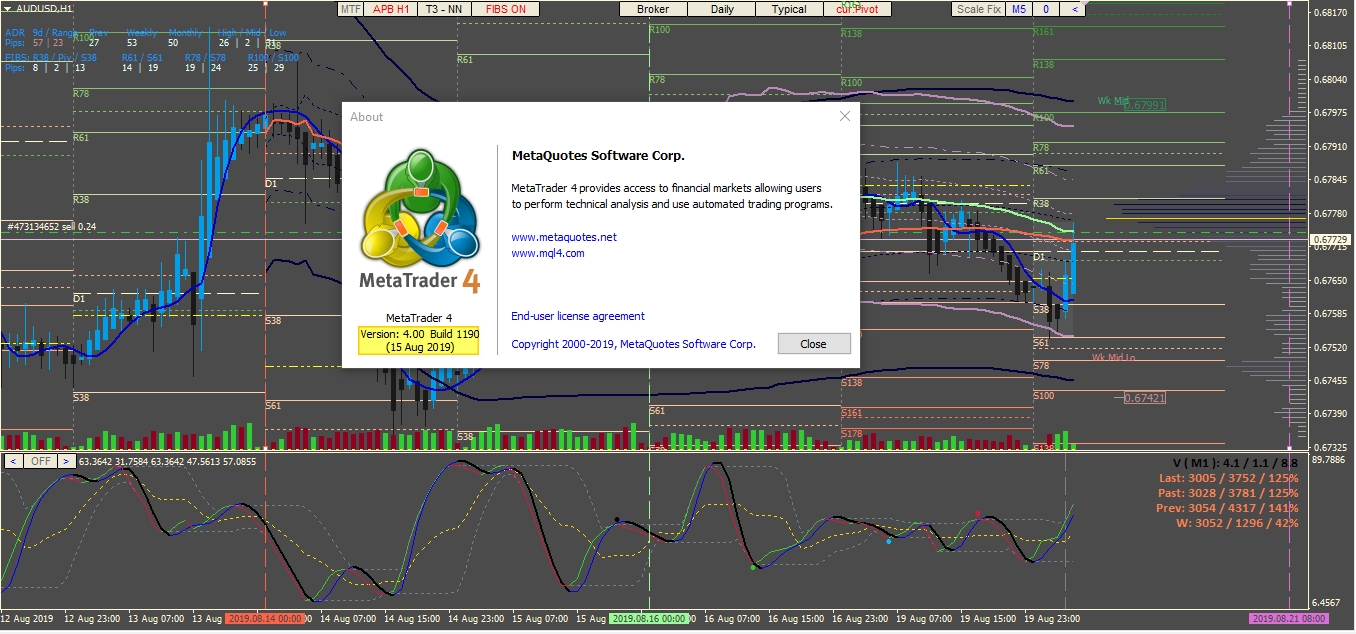The width and height of the screenshot is (1356, 634).
Task: Click the indicator's previous < arrow
Action: [14, 461]
